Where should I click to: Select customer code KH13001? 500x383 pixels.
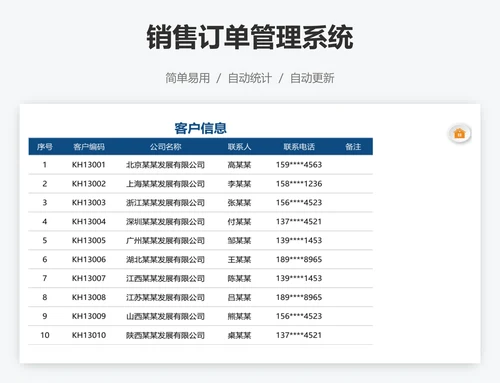89,165
